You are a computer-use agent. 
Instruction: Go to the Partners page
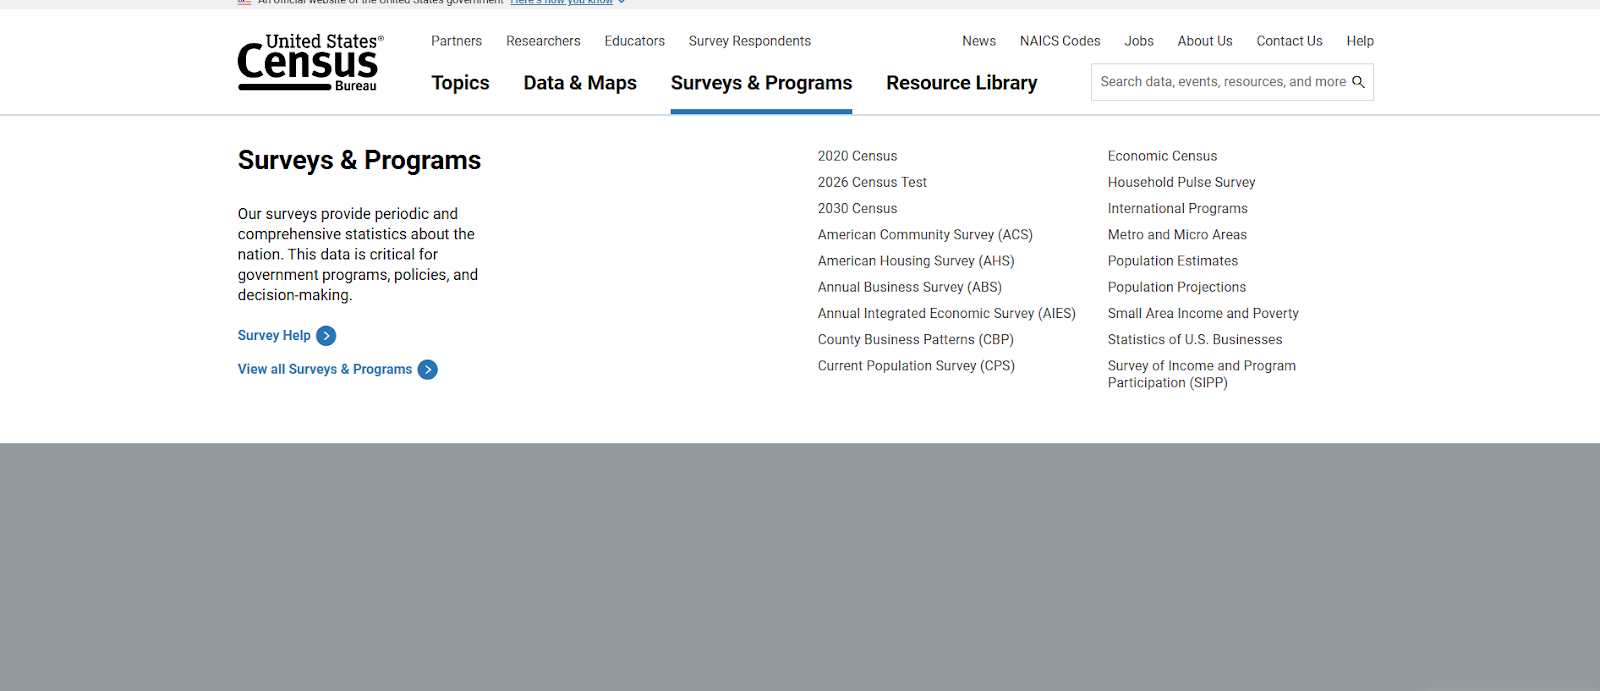click(456, 41)
